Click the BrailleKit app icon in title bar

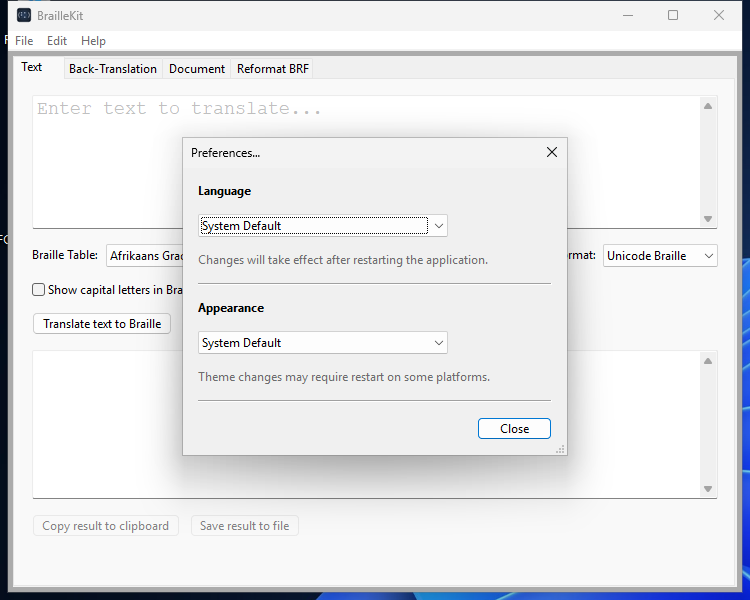[24, 15]
